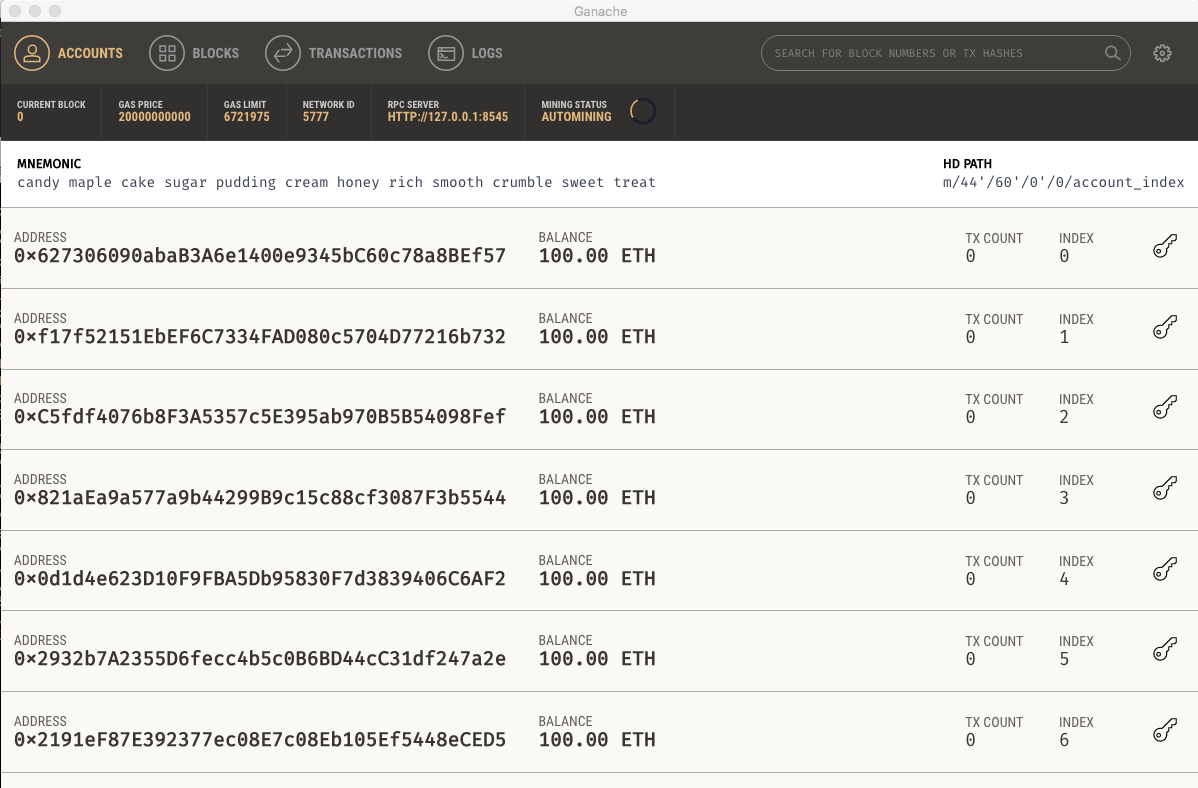Screen dimensions: 1198x788
Task: Click the AUTOMINING mining status text
Action: click(x=576, y=117)
